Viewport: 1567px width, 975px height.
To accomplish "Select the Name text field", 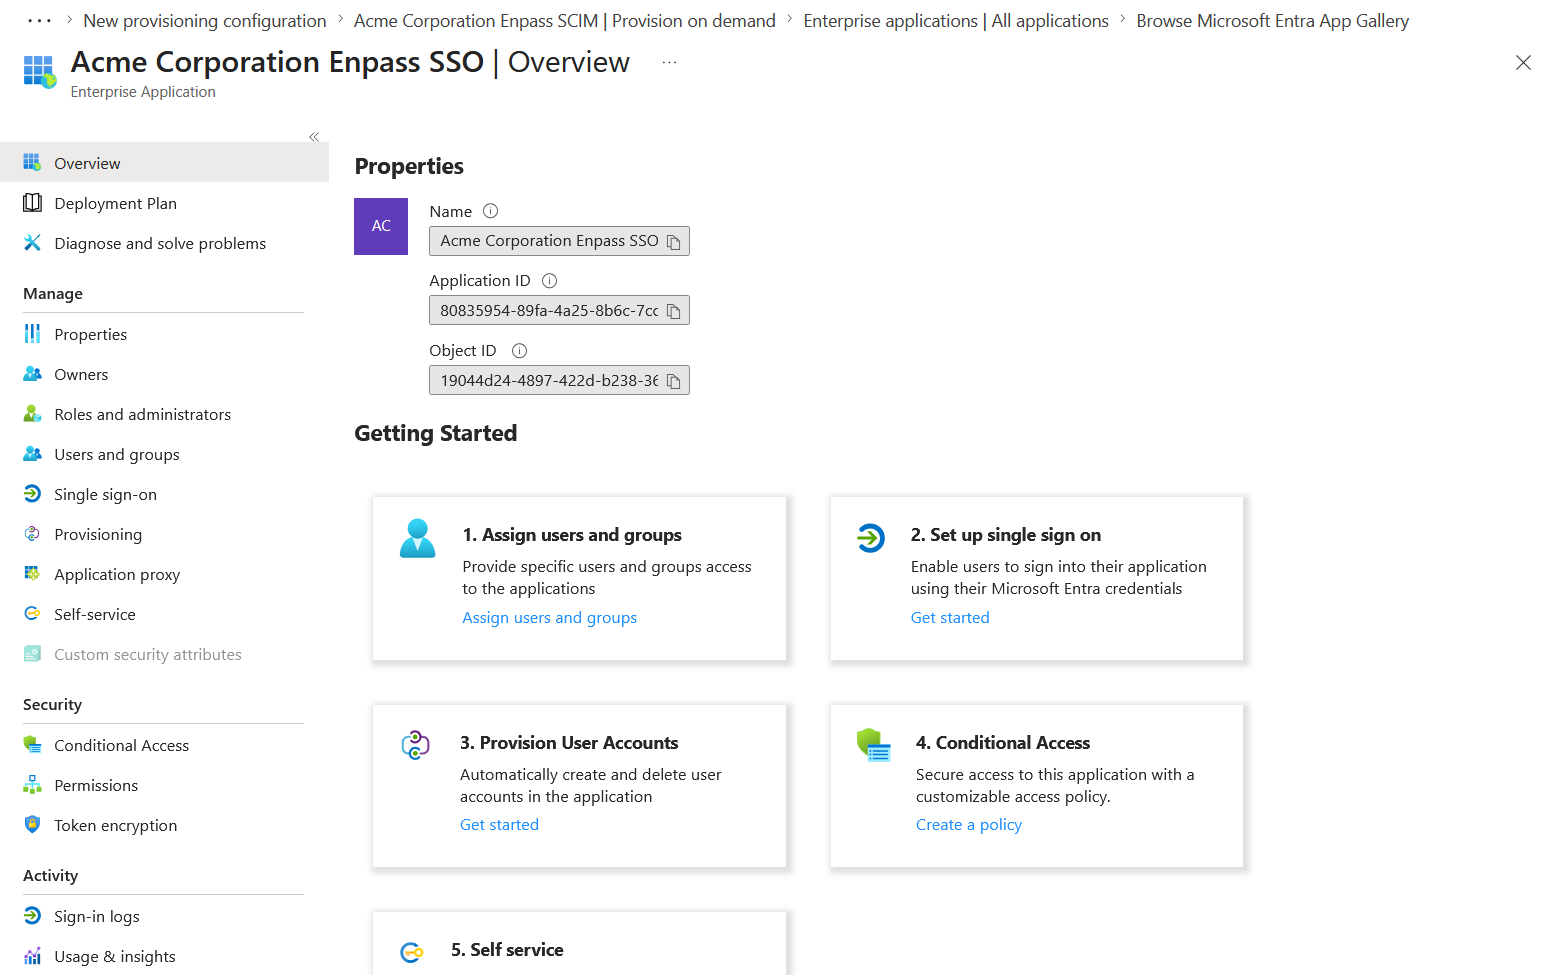I will 559,241.
